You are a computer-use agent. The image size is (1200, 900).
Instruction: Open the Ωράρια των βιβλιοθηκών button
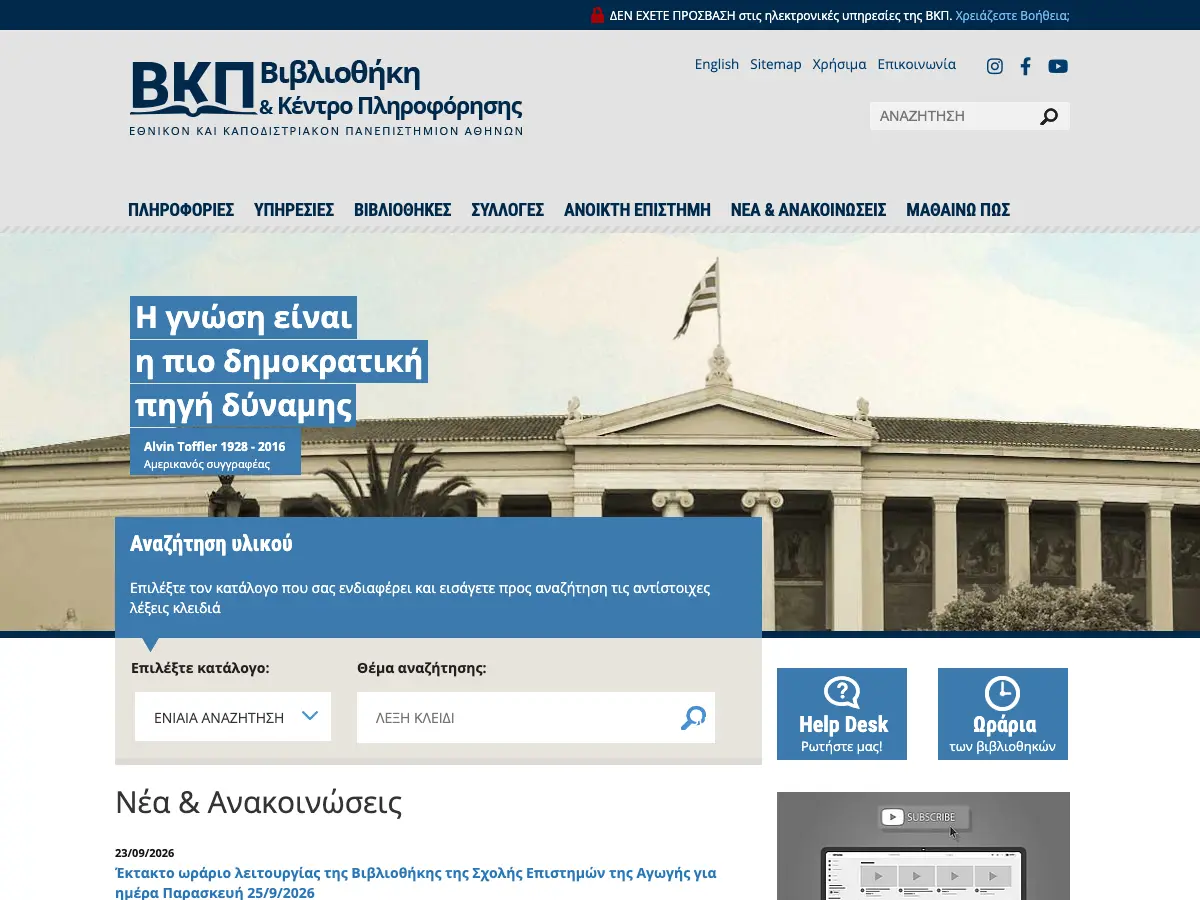1003,714
